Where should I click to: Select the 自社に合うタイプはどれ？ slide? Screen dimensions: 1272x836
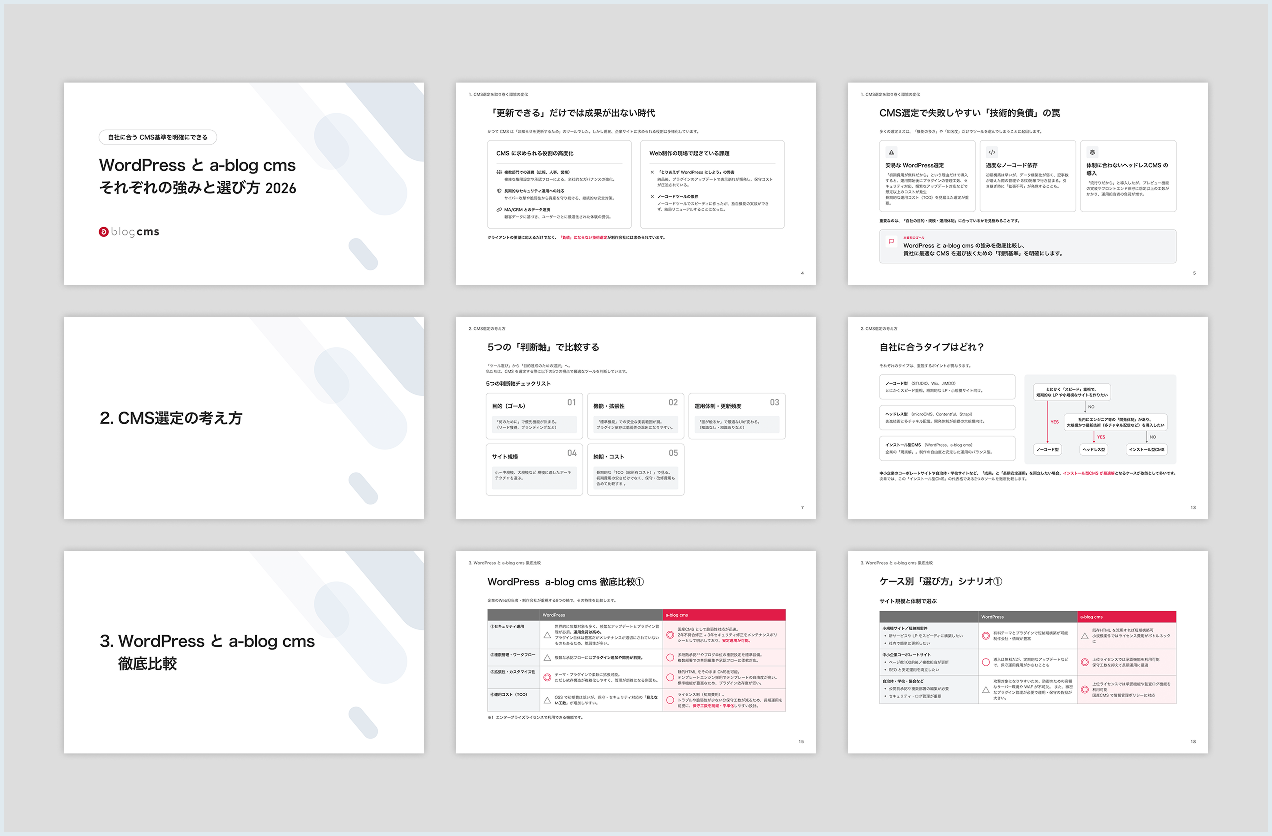1027,418
